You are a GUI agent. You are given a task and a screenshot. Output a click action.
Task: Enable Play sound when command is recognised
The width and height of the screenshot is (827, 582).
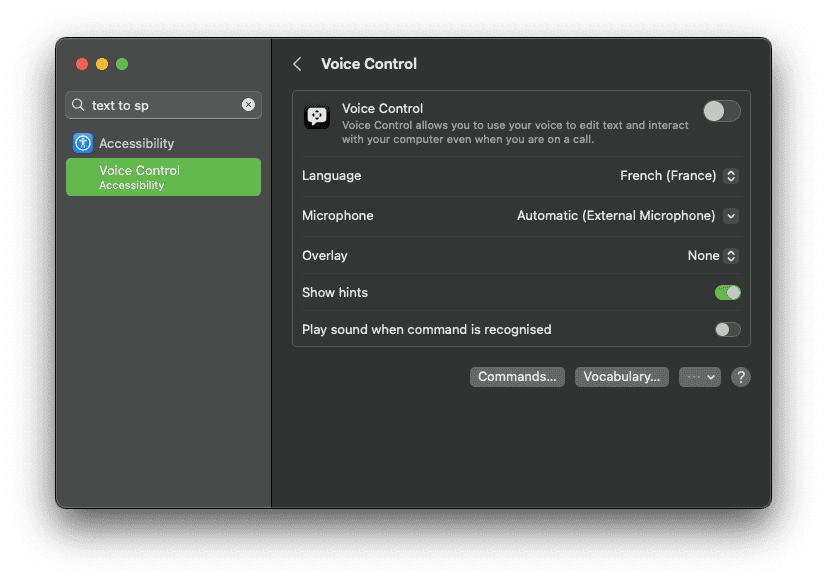tap(727, 330)
